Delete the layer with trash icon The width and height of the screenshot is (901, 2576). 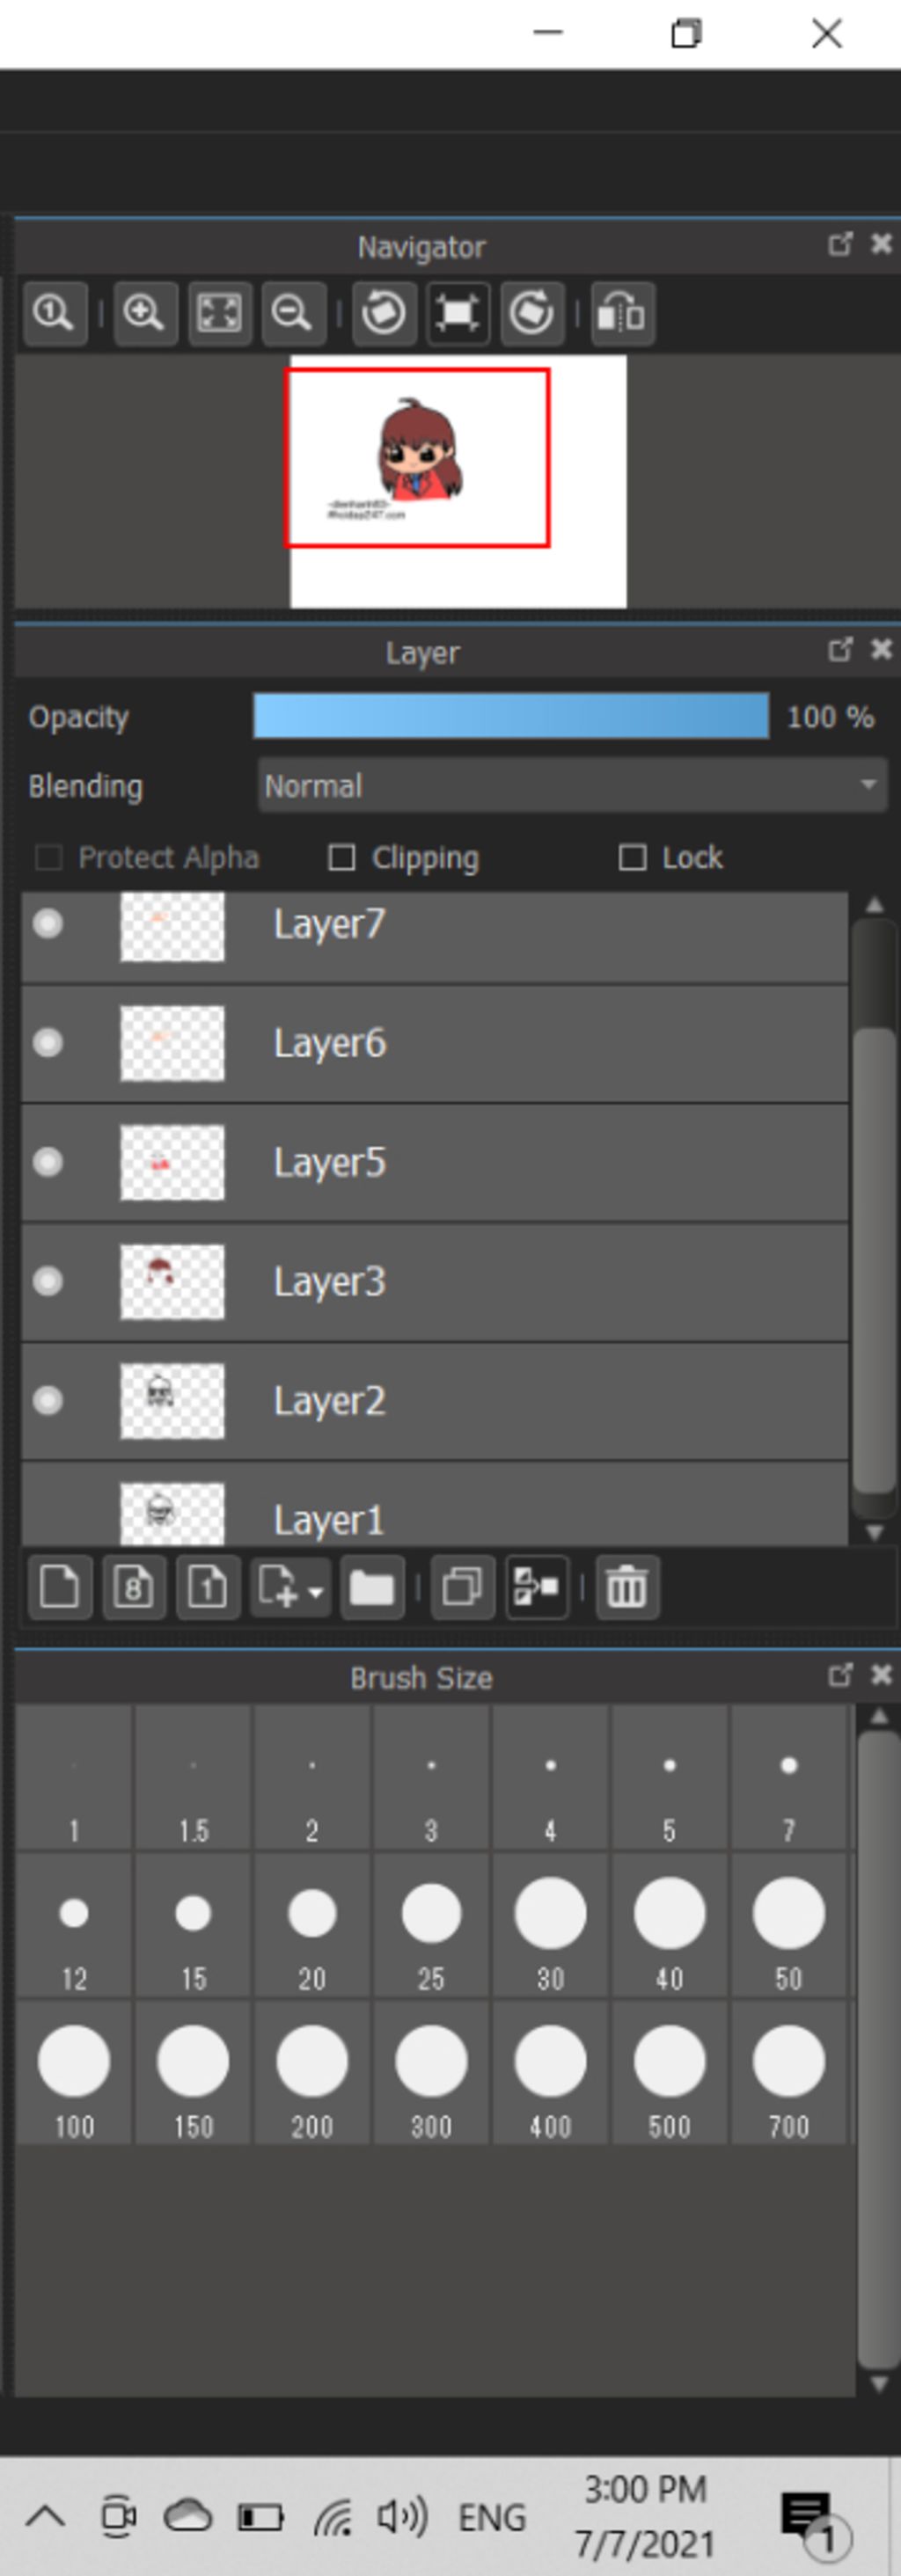627,1587
